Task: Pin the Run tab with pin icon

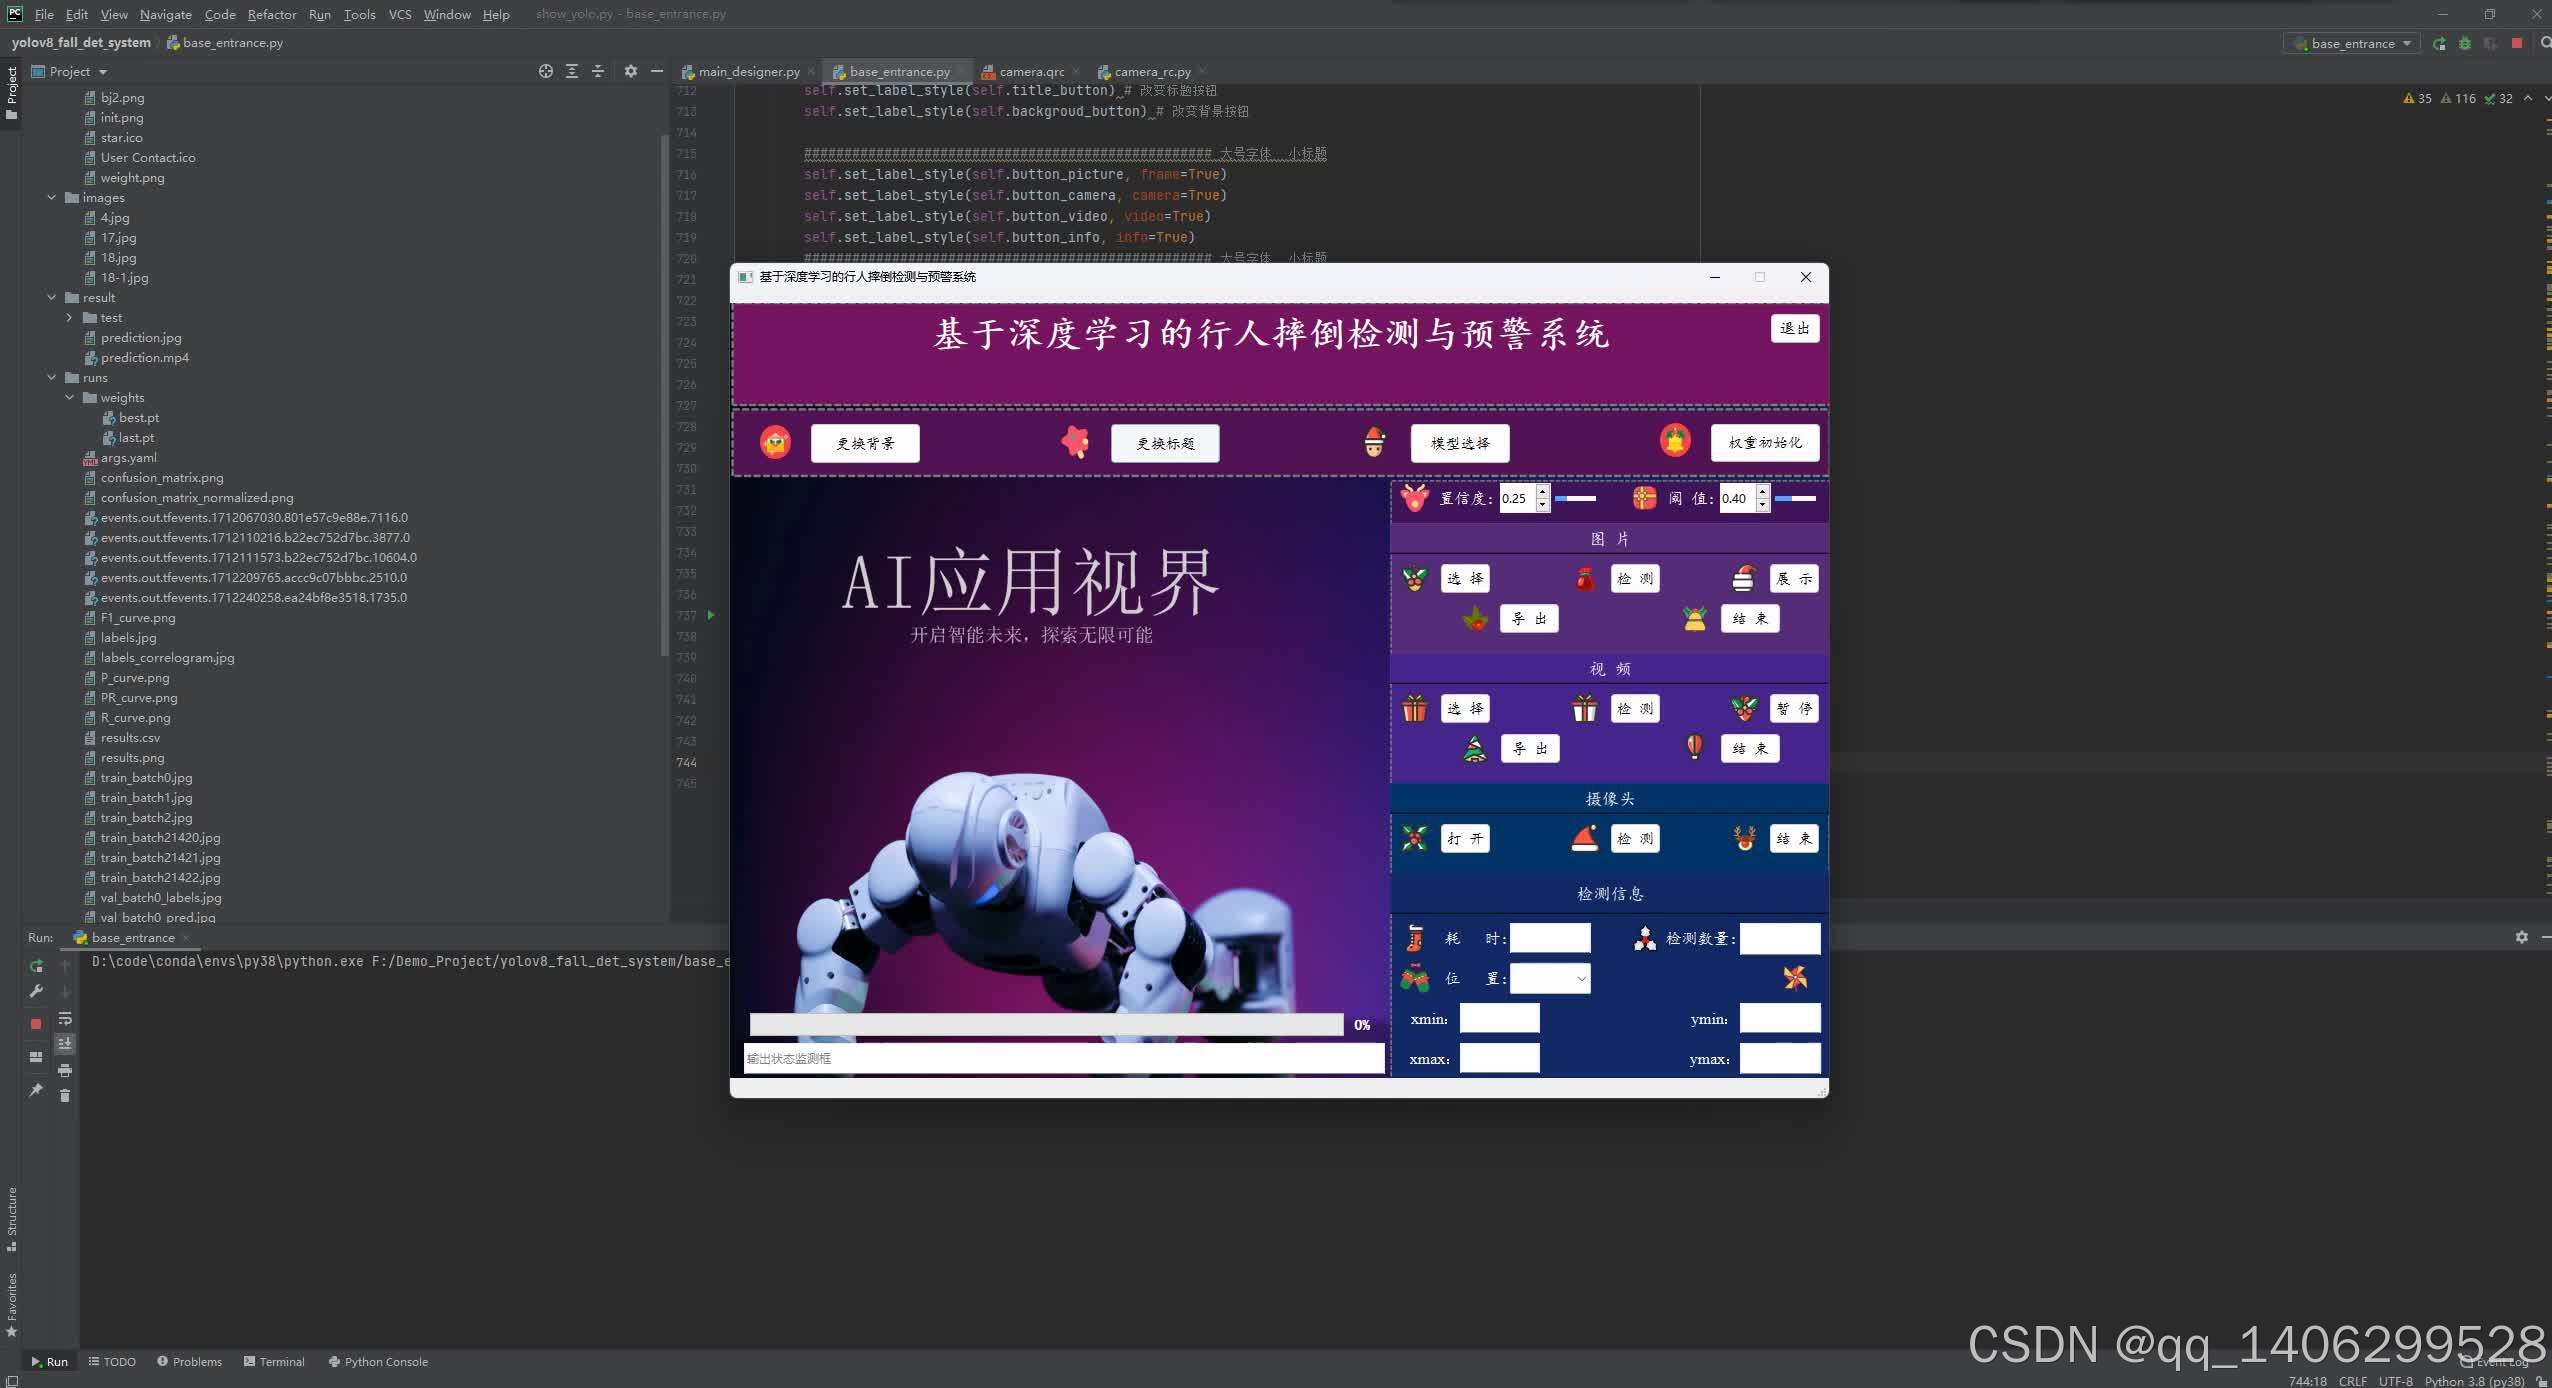Action: 36,1090
